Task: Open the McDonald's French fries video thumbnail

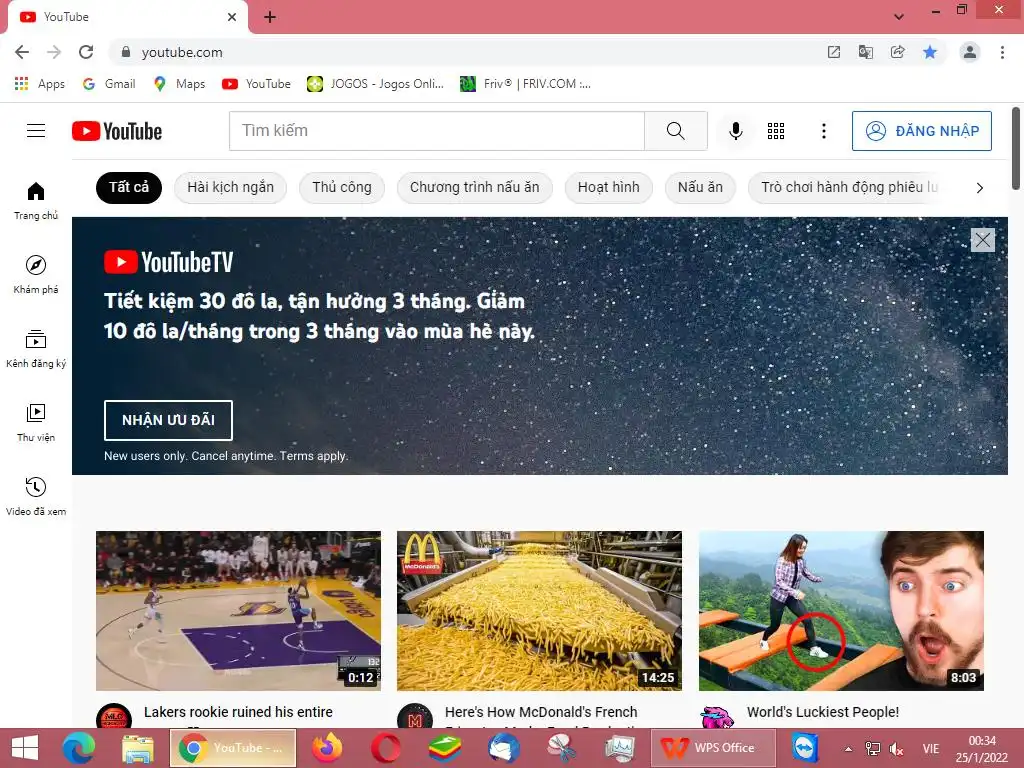Action: click(x=539, y=611)
